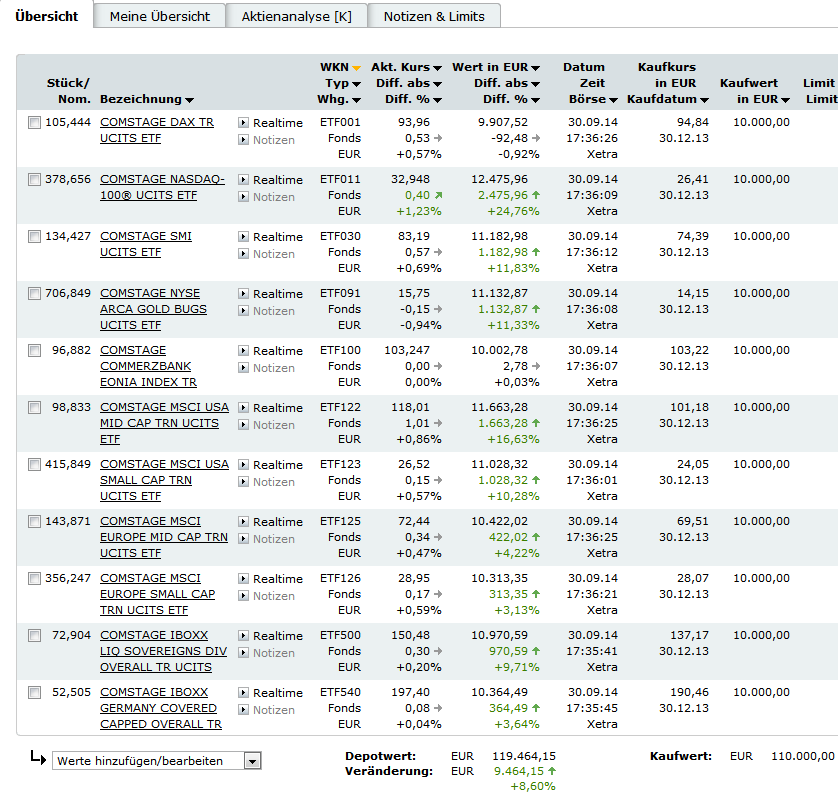838x809 pixels.
Task: Check the MSCI USA SMALL CAP row box
Action: click(34, 465)
